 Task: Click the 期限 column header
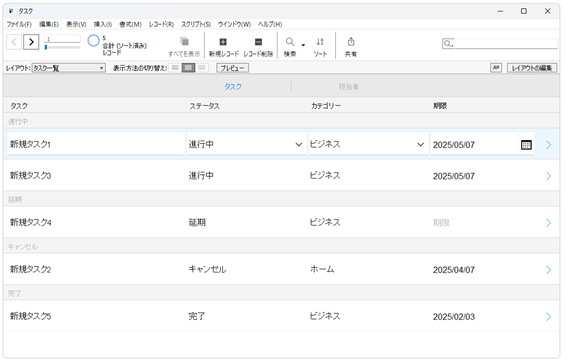pos(440,106)
